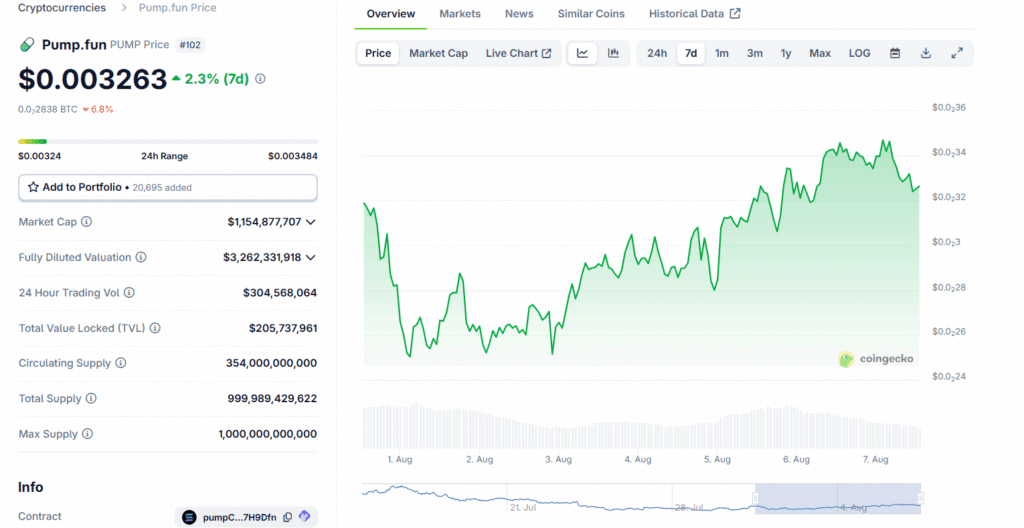Viewport: 1024px width, 528px height.
Task: Set chart range to 1y
Action: click(786, 53)
